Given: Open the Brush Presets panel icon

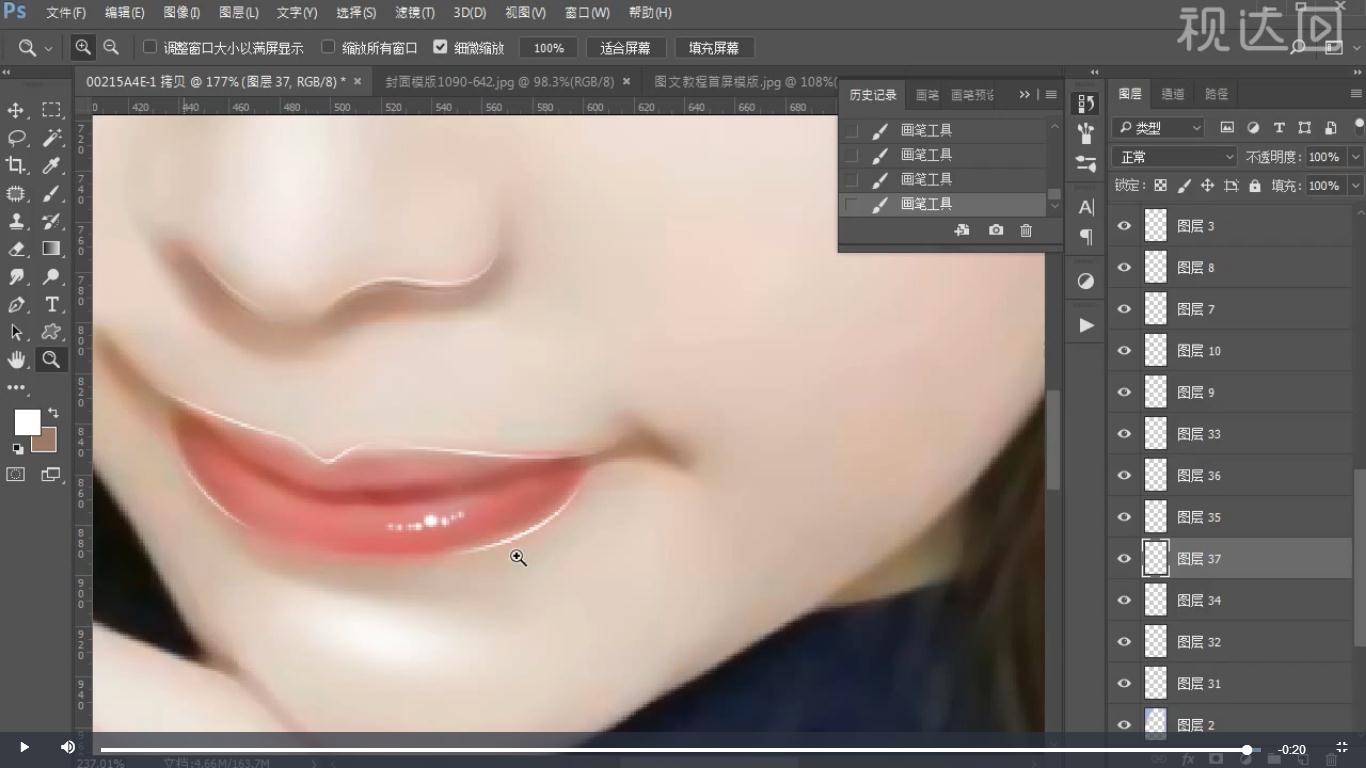Looking at the screenshot, I should (1086, 133).
